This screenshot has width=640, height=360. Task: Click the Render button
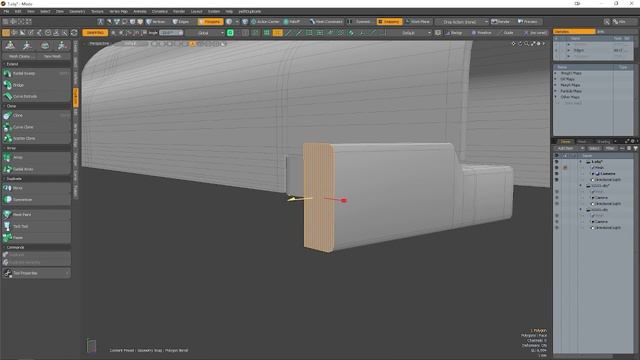pos(501,22)
